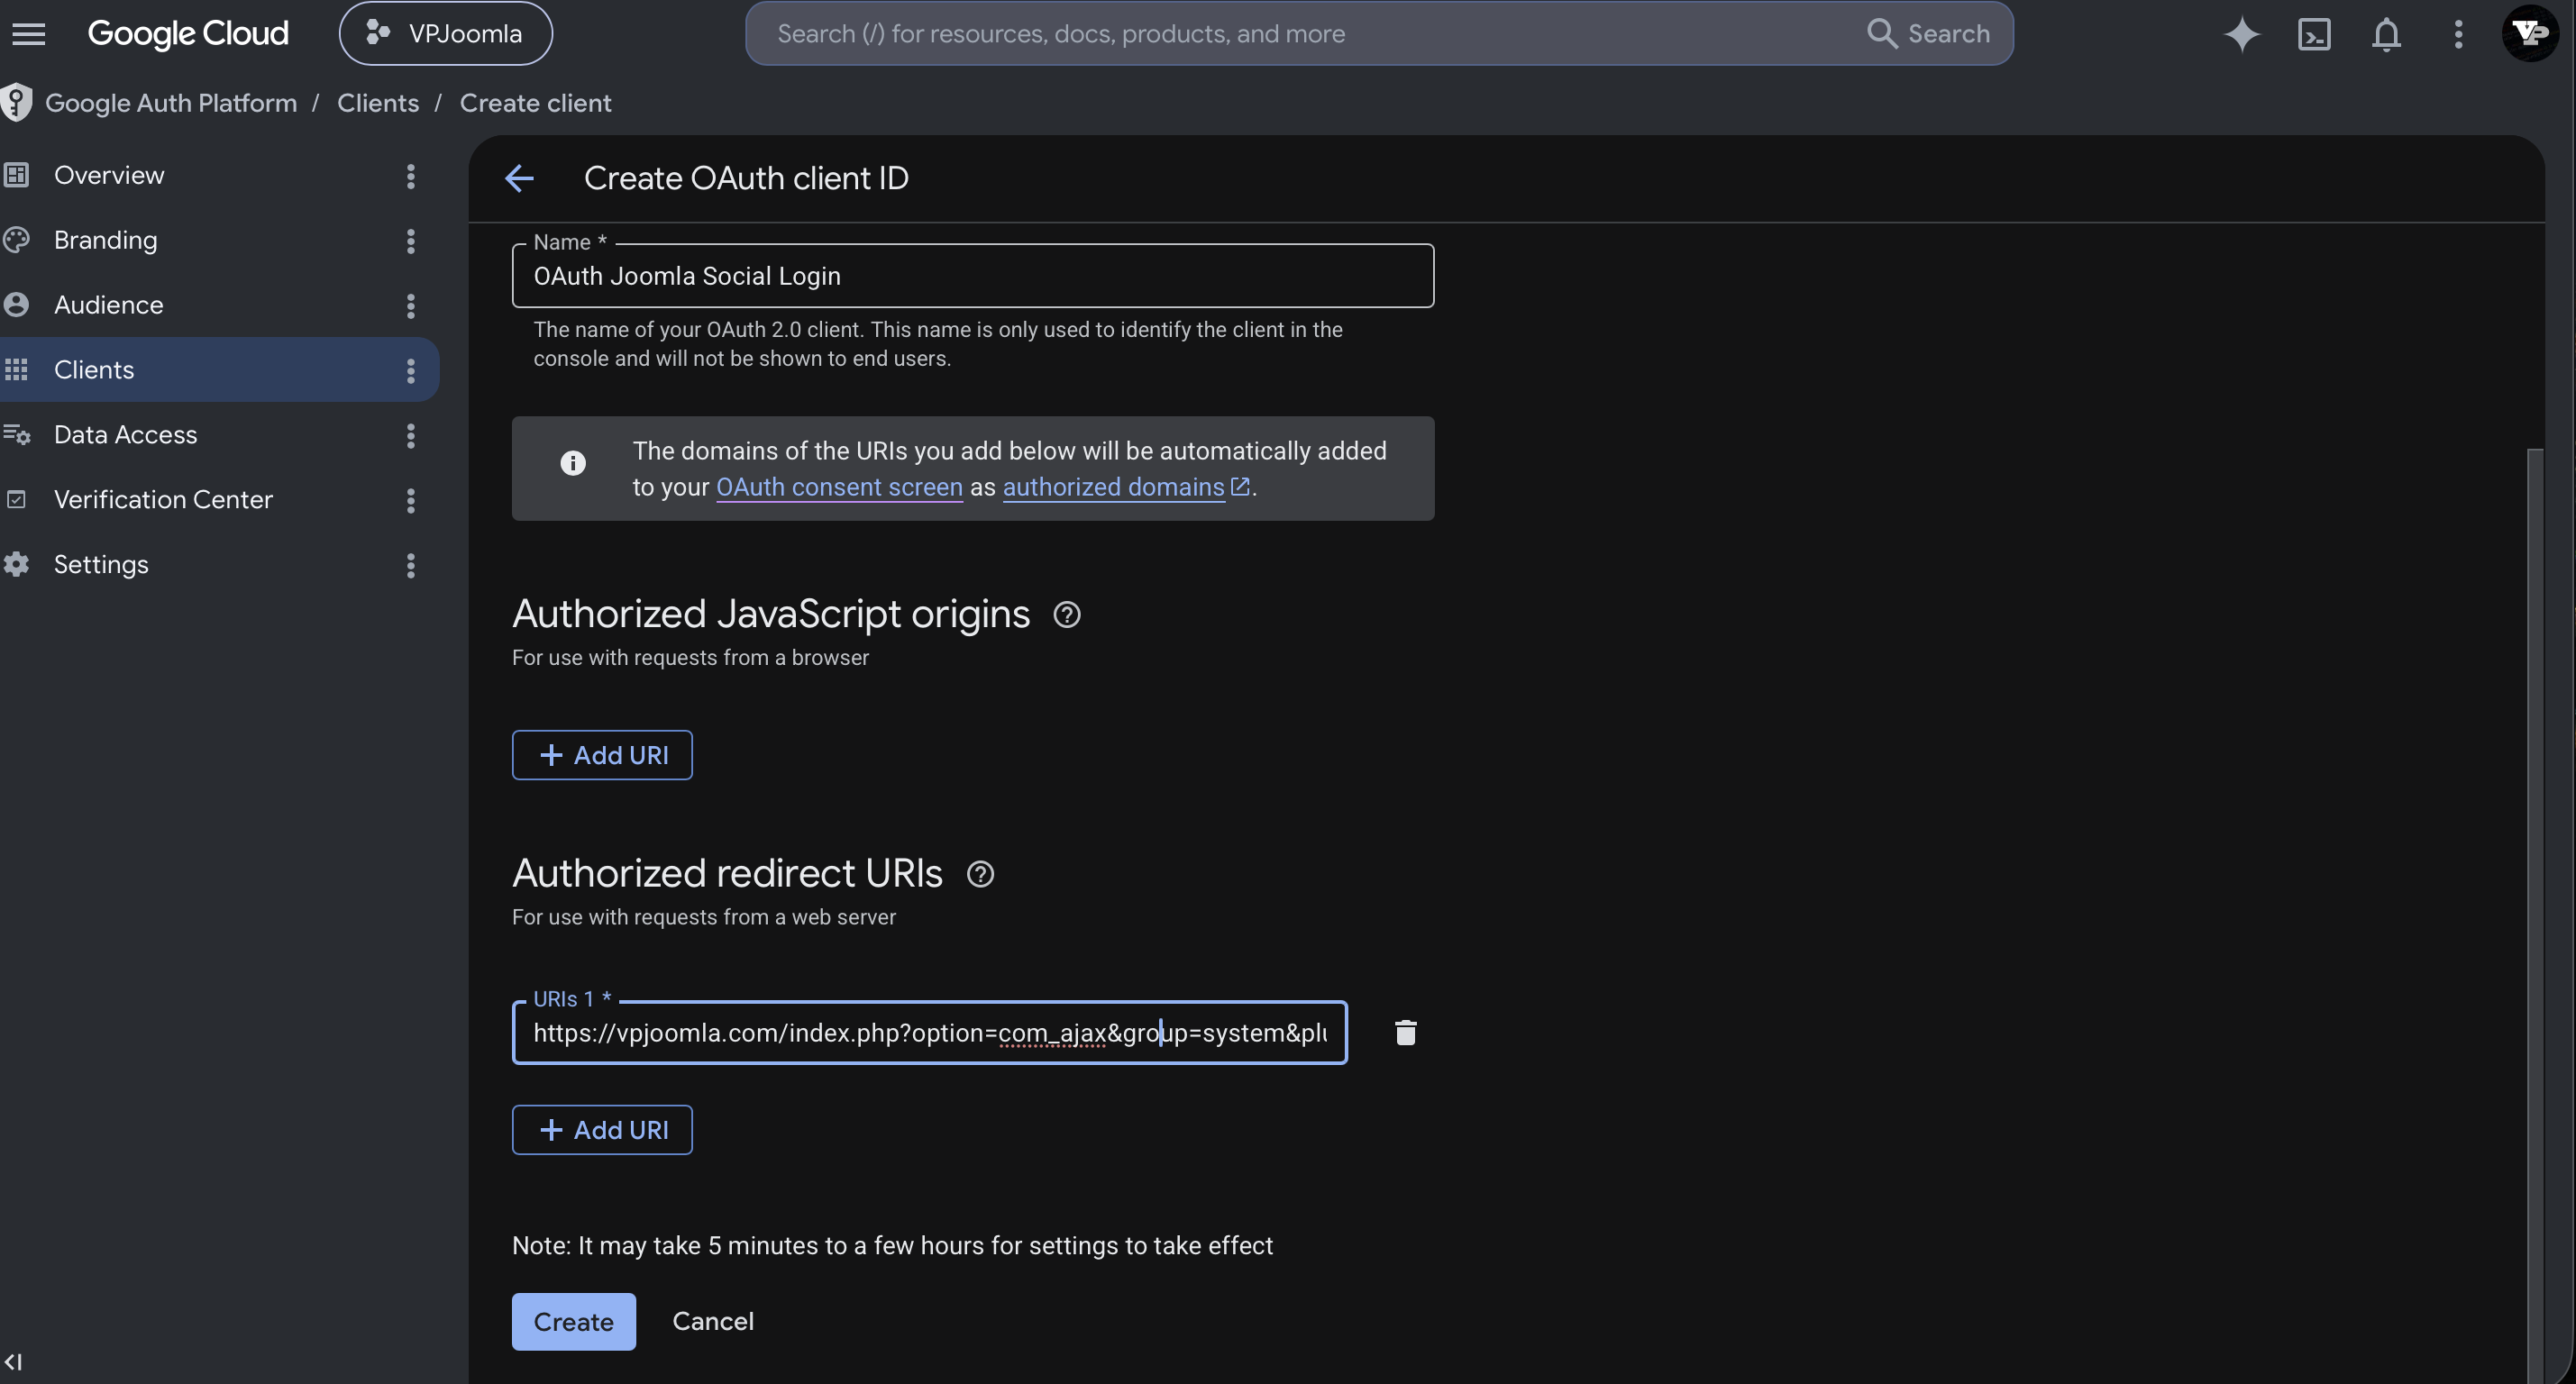Open Verification Center three-dot options
Screen dimensions: 2576x1384
point(410,501)
